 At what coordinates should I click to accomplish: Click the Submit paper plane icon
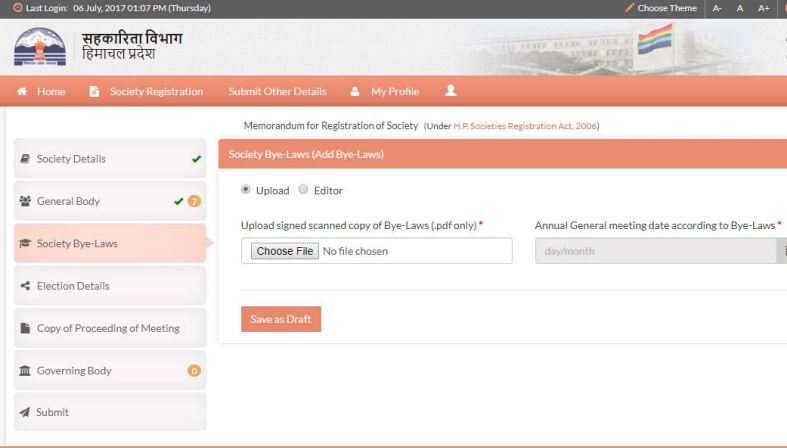pos(24,412)
